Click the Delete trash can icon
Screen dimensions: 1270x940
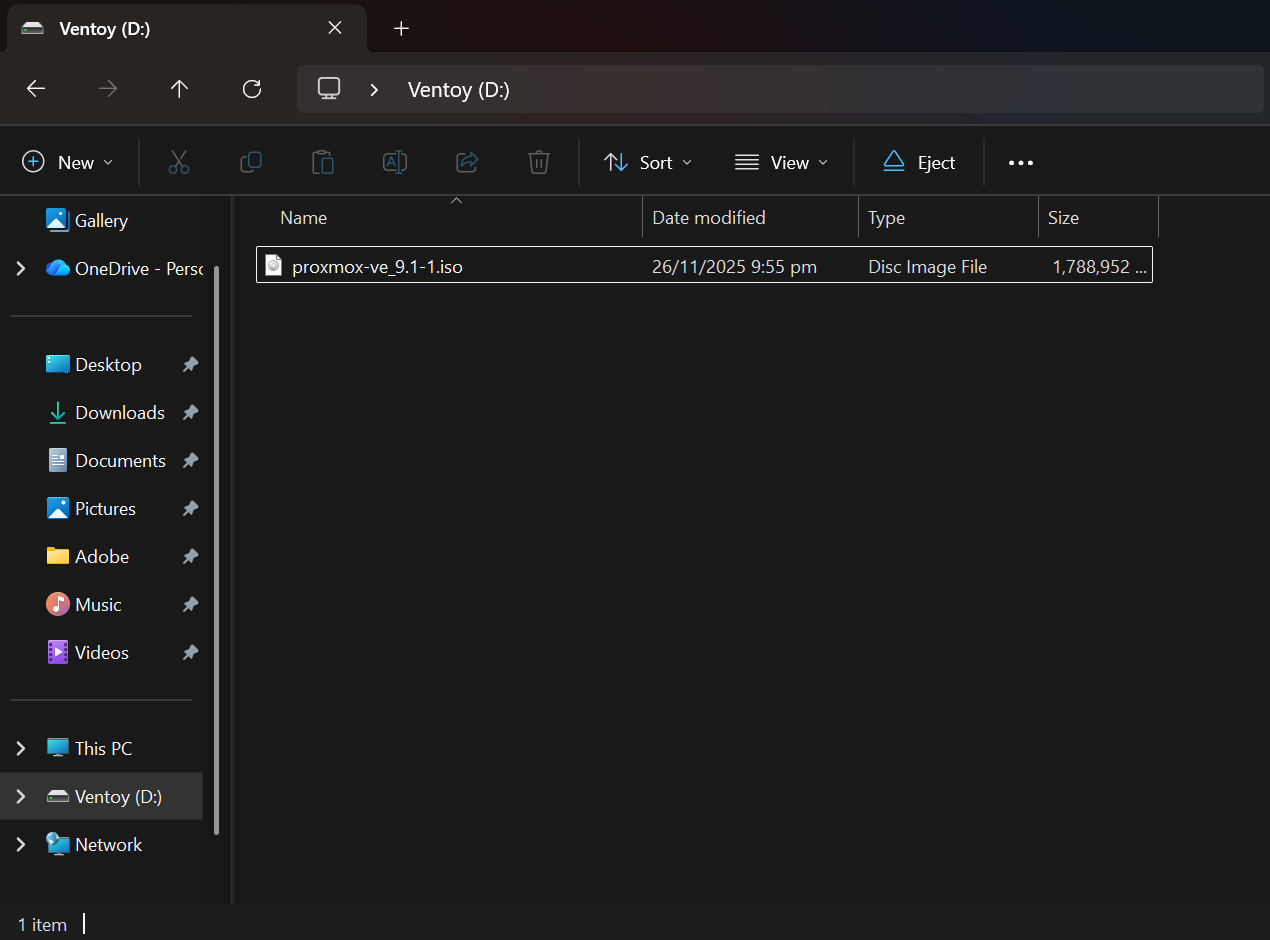tap(539, 162)
